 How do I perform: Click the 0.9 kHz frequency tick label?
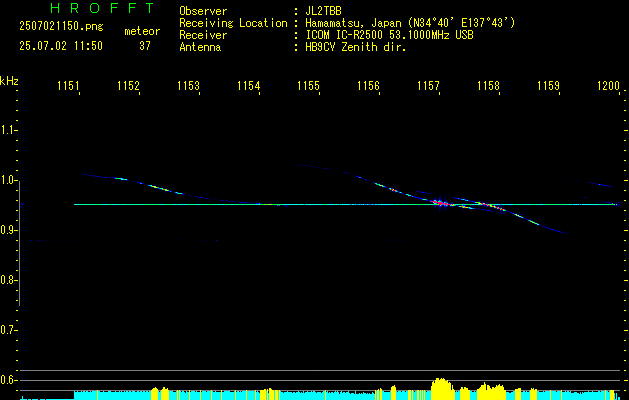(9, 230)
